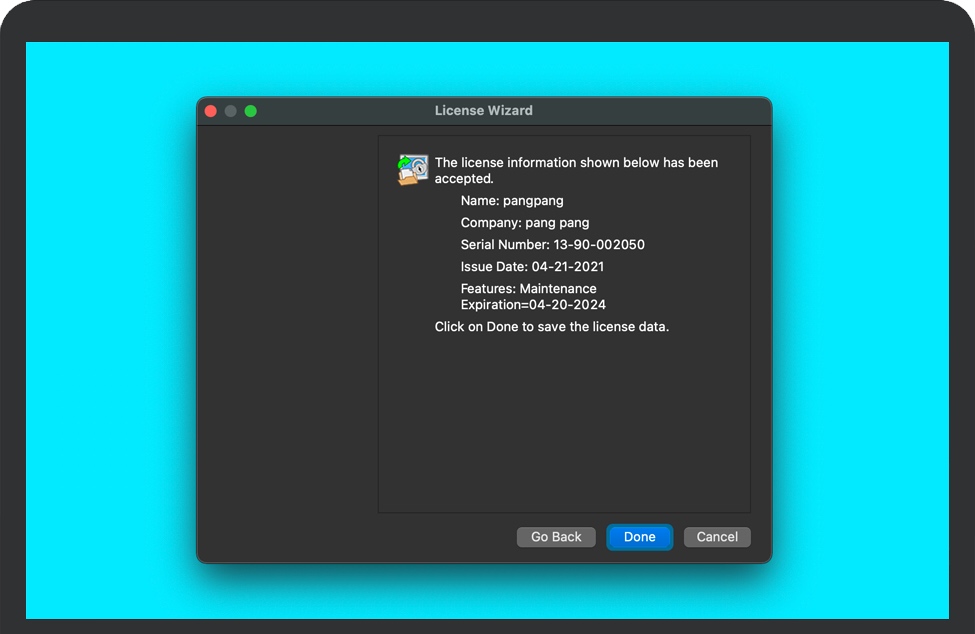Click the grayed-out minimize button
This screenshot has width=975, height=634.
[x=231, y=111]
